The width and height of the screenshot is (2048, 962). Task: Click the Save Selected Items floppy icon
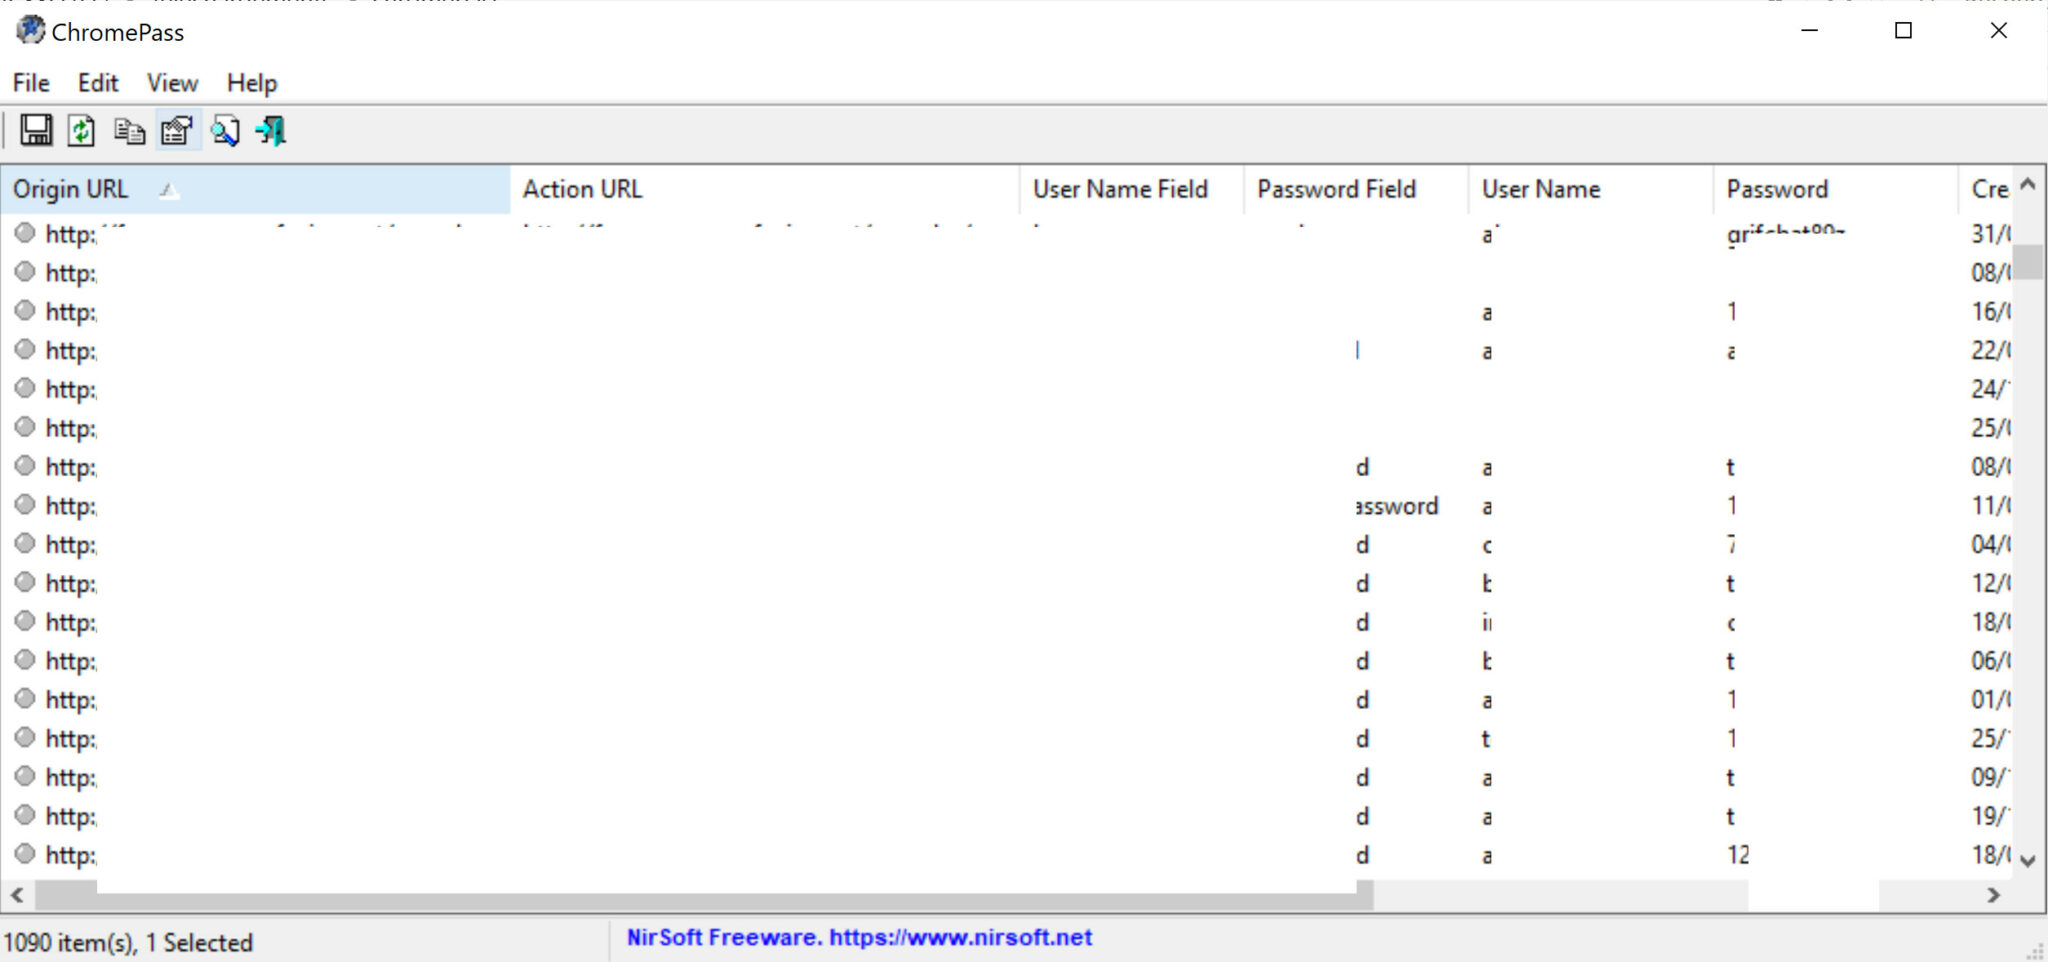pos(36,131)
